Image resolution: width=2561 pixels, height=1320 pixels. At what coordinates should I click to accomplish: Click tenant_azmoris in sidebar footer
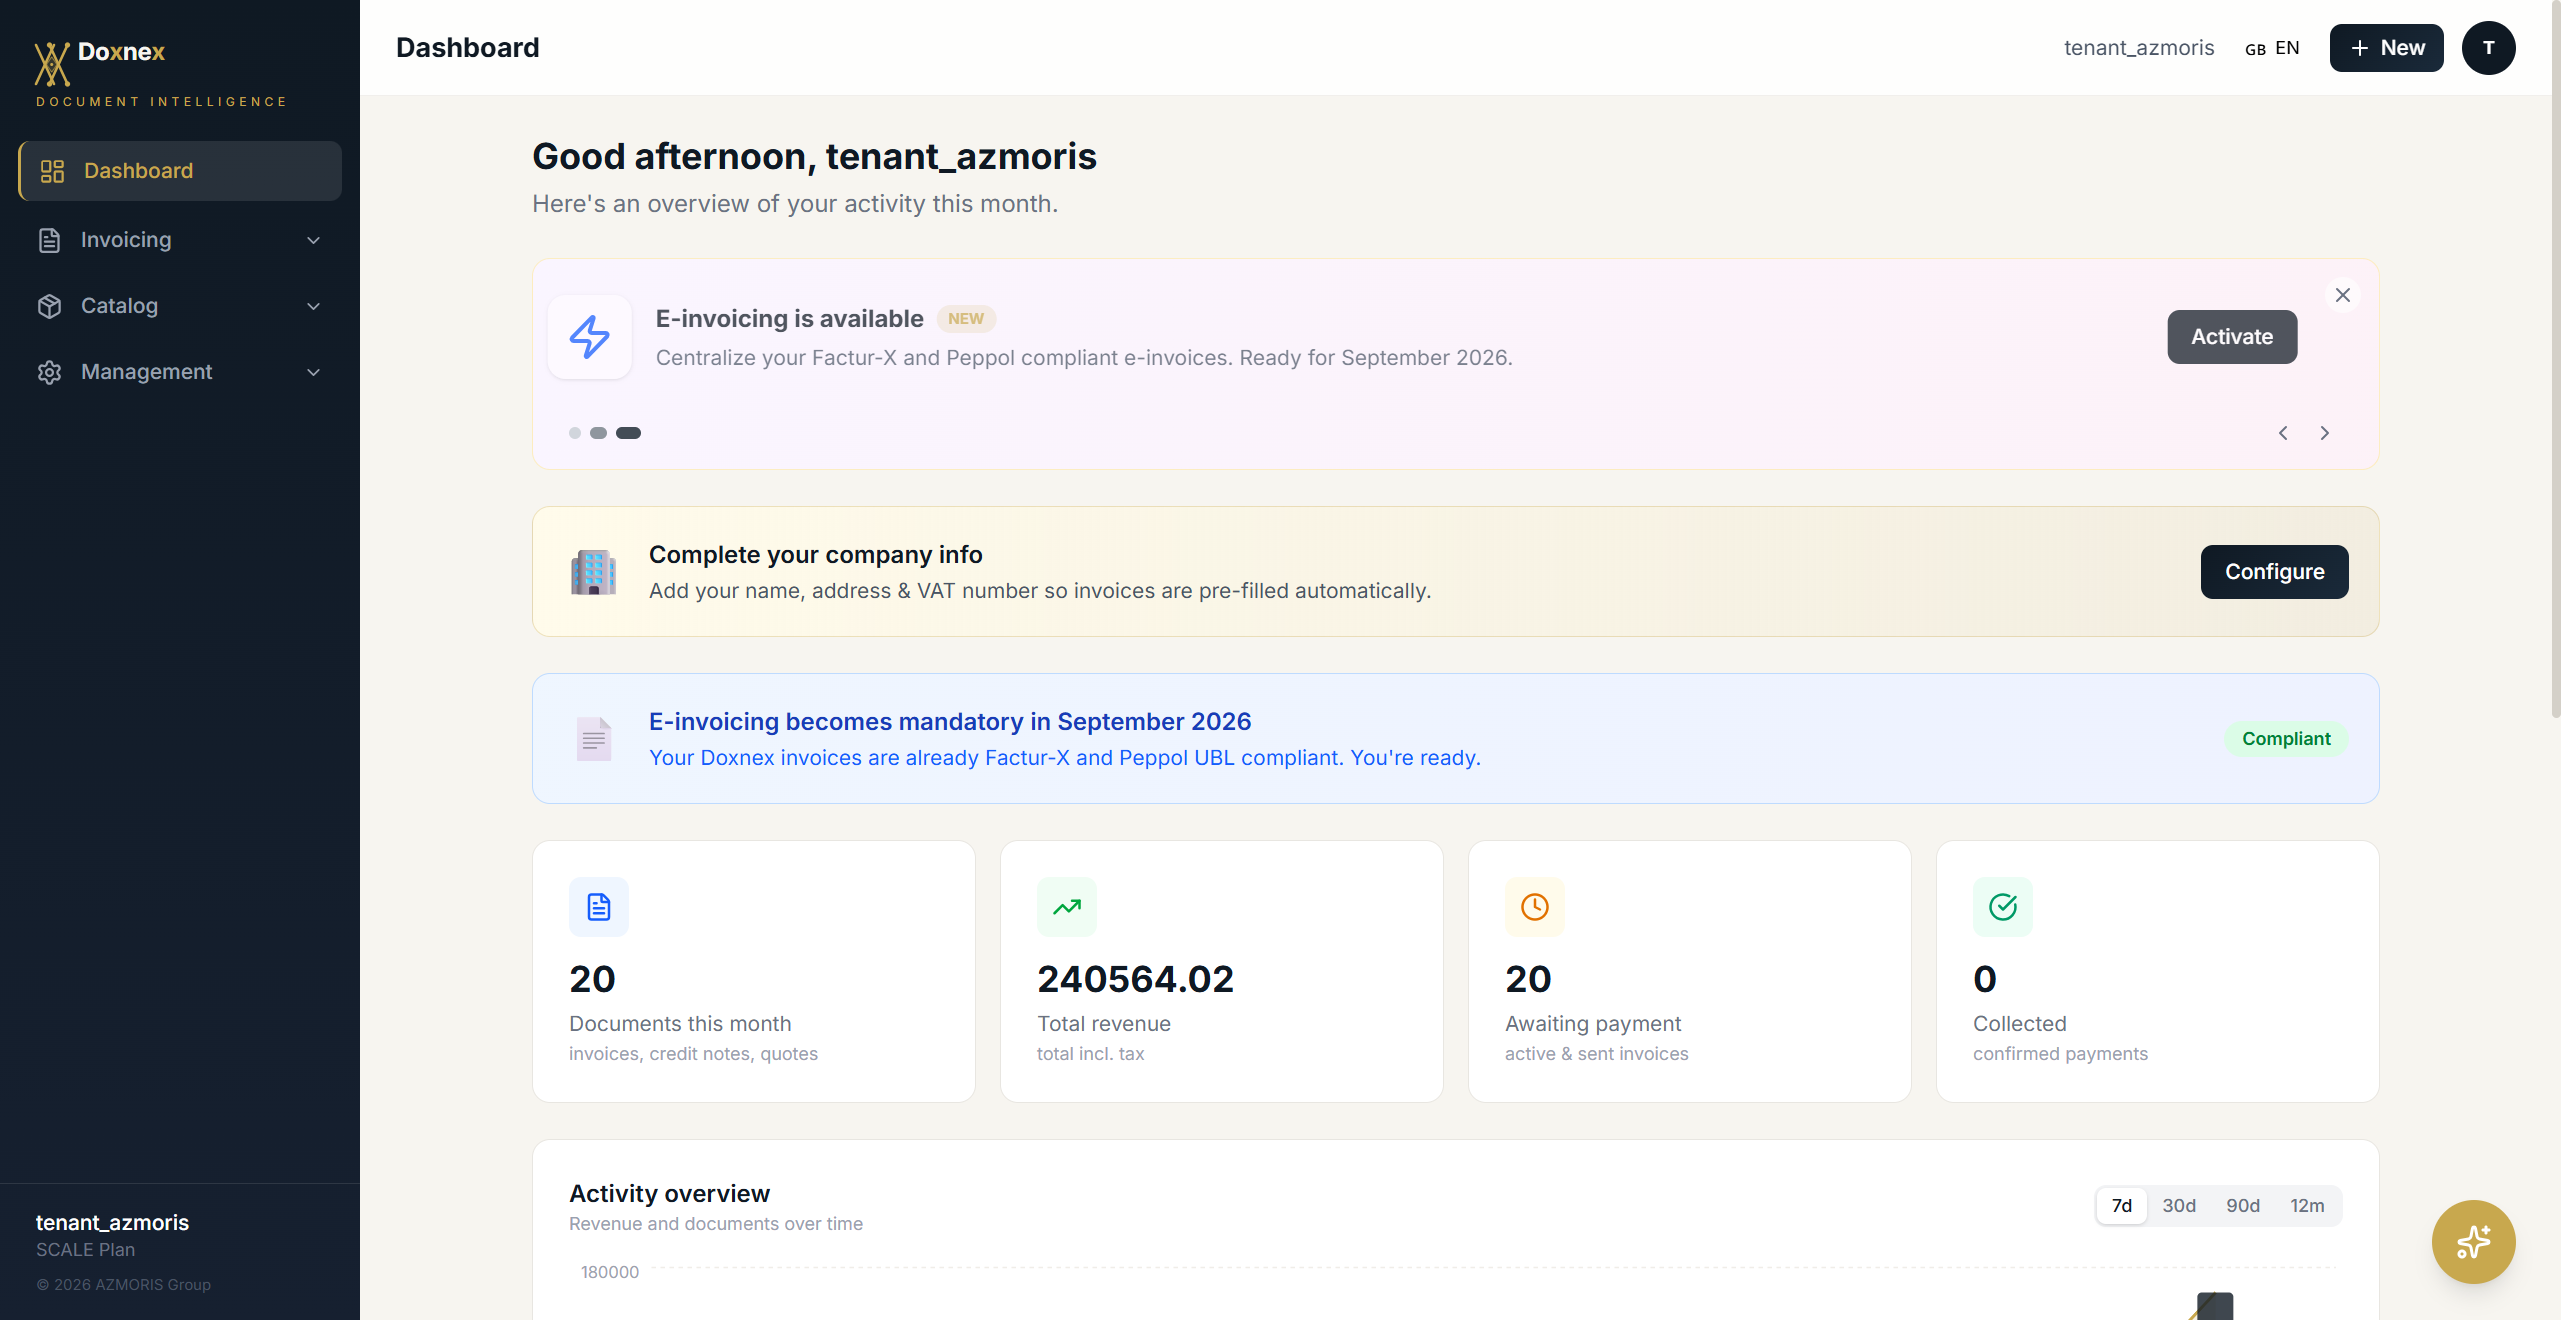tap(112, 1223)
